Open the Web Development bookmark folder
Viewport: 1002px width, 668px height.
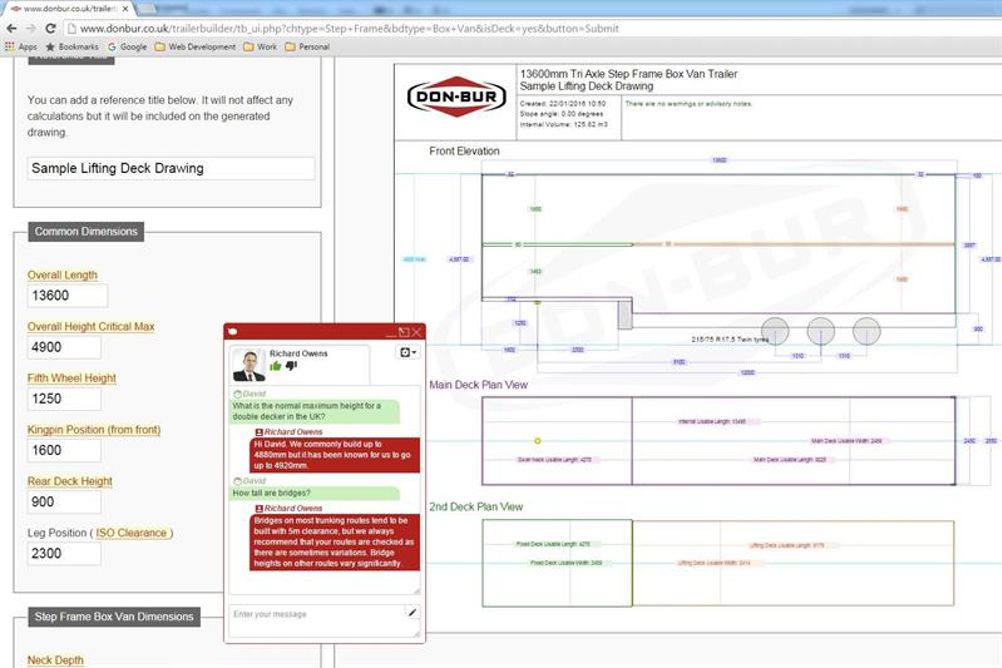(195, 47)
